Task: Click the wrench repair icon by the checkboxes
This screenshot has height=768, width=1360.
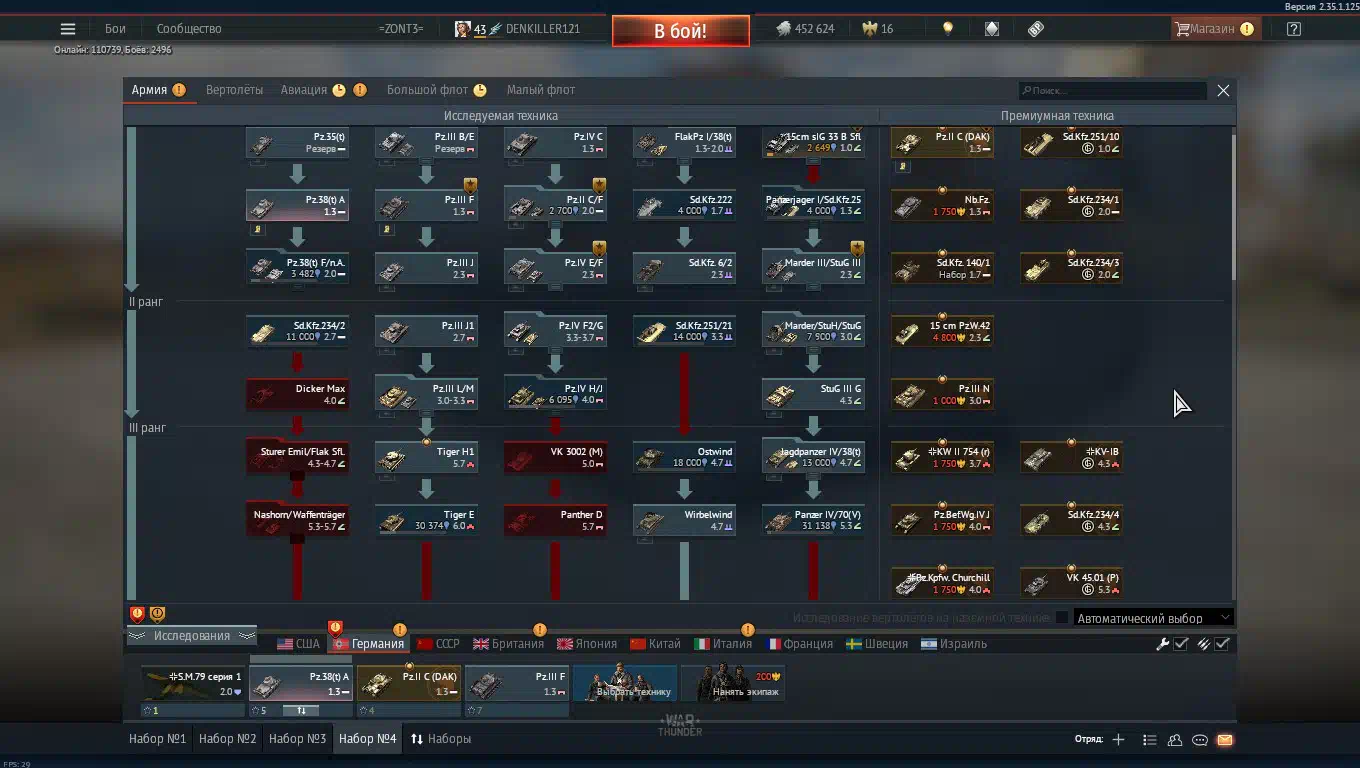Action: coord(1162,644)
